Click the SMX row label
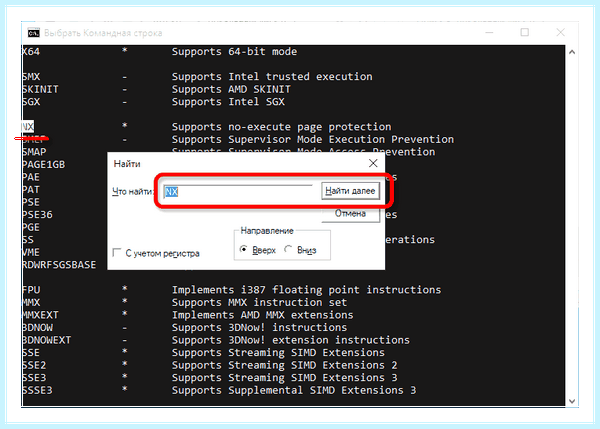The height and width of the screenshot is (429, 600). pyautogui.click(x=31, y=77)
